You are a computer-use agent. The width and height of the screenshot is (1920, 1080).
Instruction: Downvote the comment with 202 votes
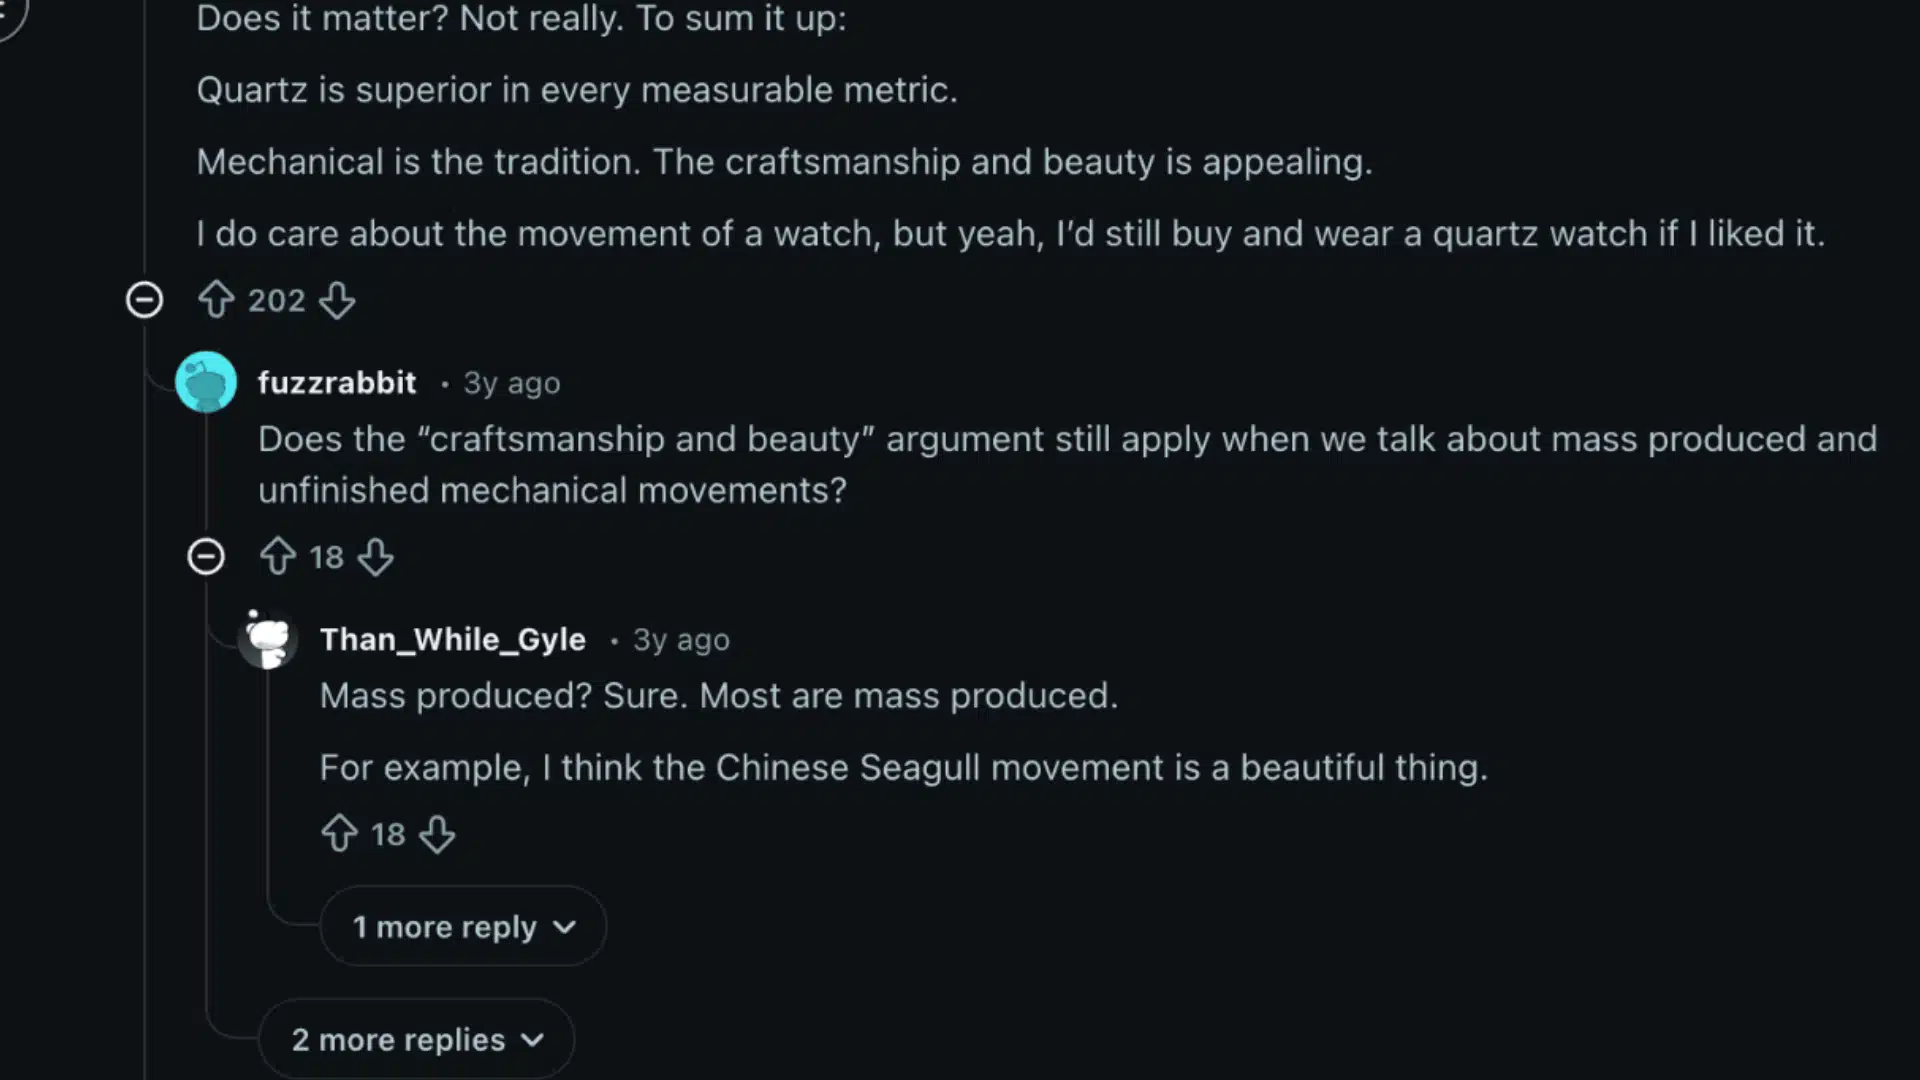pyautogui.click(x=337, y=301)
